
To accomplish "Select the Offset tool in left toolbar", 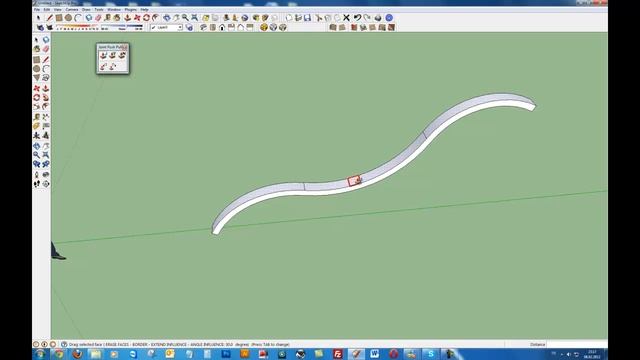I will (x=46, y=107).
